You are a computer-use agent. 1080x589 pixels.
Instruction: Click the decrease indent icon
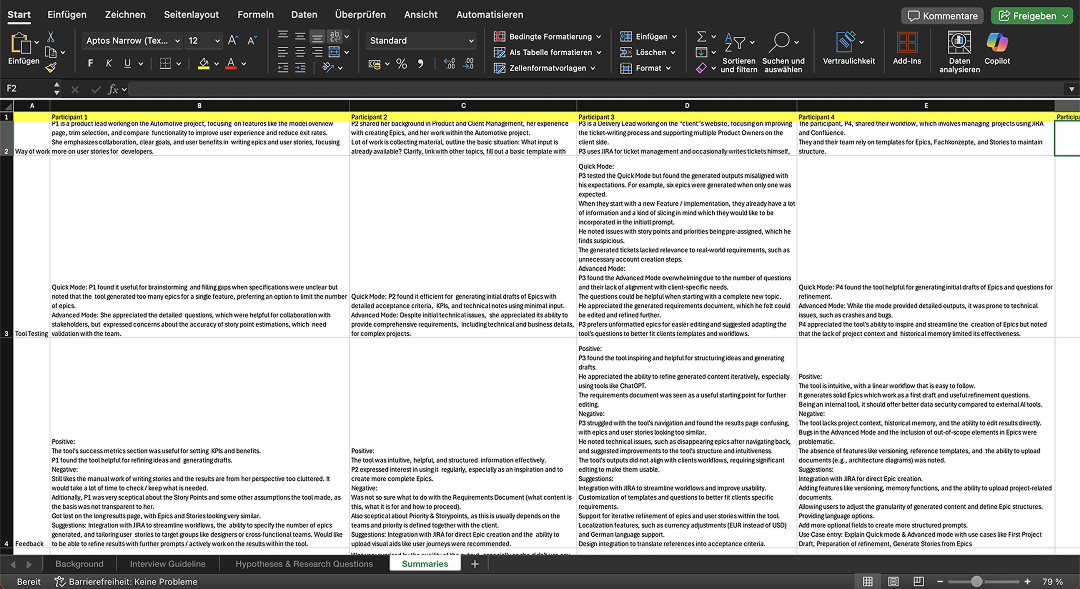pos(283,68)
